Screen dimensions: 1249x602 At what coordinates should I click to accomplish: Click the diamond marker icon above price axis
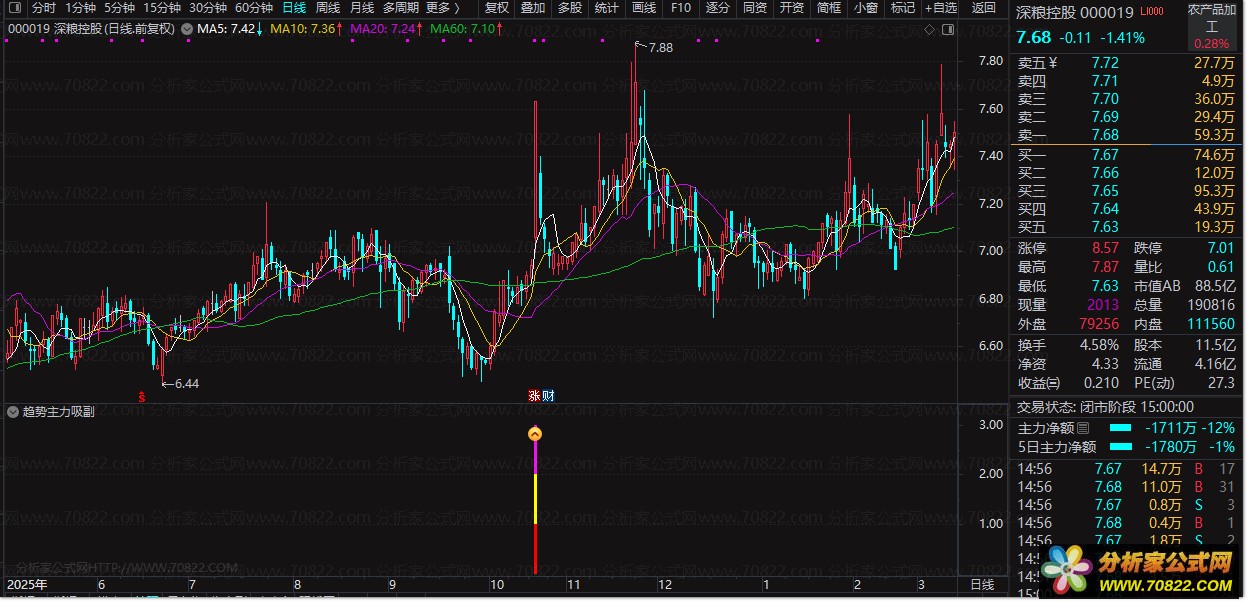929,29
